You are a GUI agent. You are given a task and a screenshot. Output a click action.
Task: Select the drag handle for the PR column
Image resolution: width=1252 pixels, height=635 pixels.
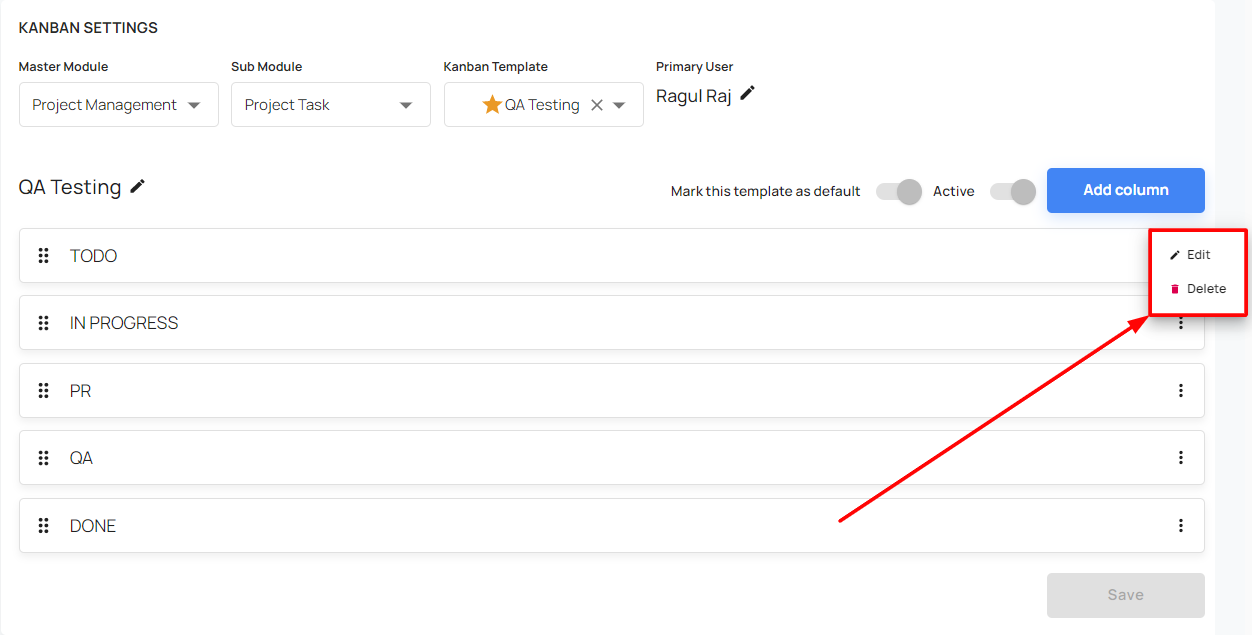point(44,391)
